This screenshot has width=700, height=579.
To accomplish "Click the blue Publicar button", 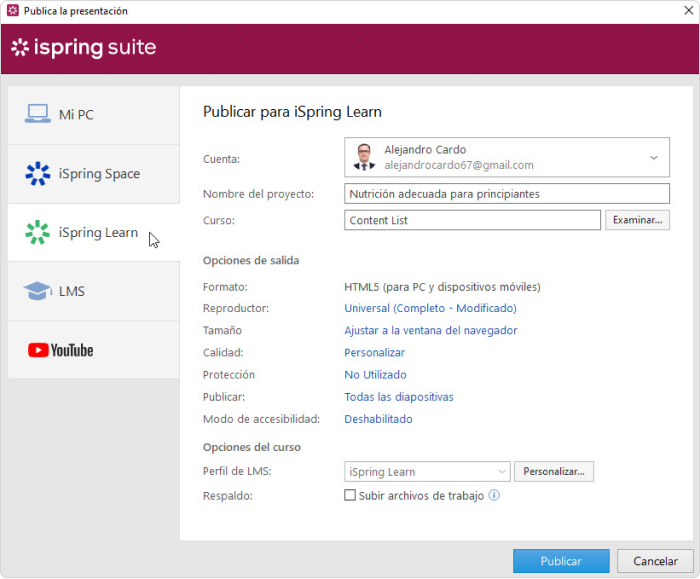I will point(561,561).
